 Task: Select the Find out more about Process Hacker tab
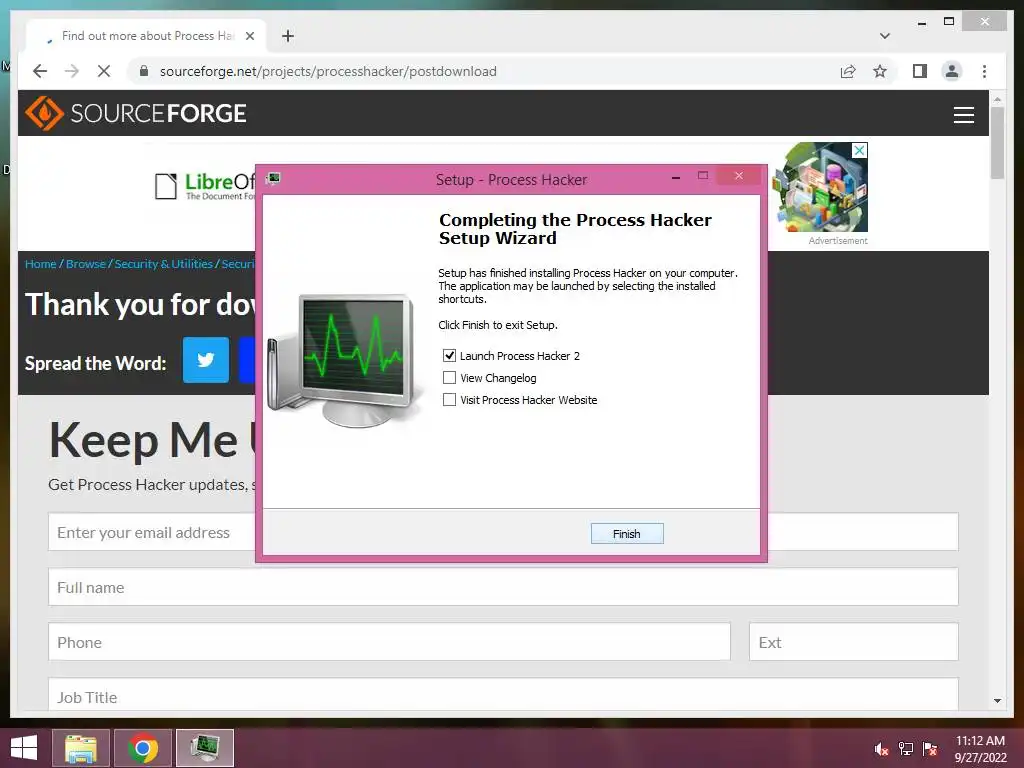147,36
